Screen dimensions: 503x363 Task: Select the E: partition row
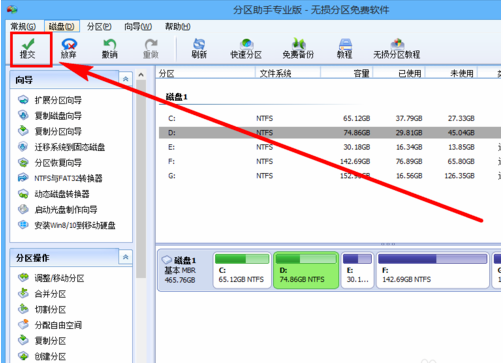pos(329,147)
